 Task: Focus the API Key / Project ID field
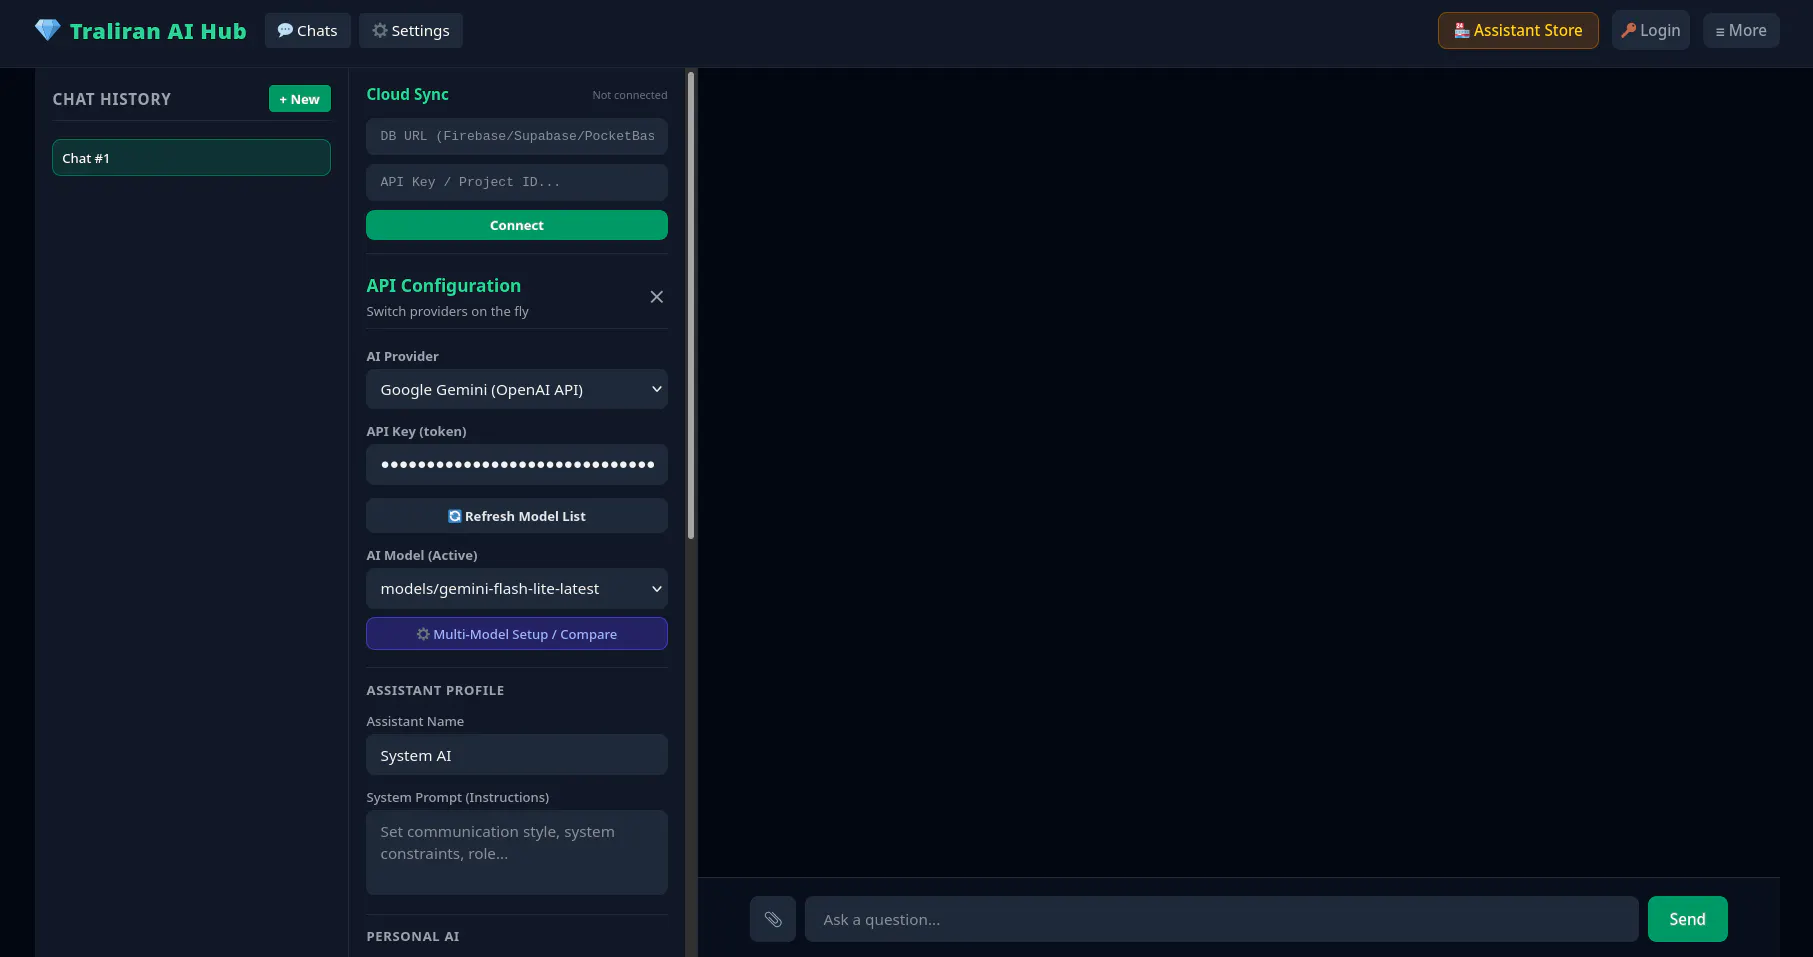click(x=517, y=182)
